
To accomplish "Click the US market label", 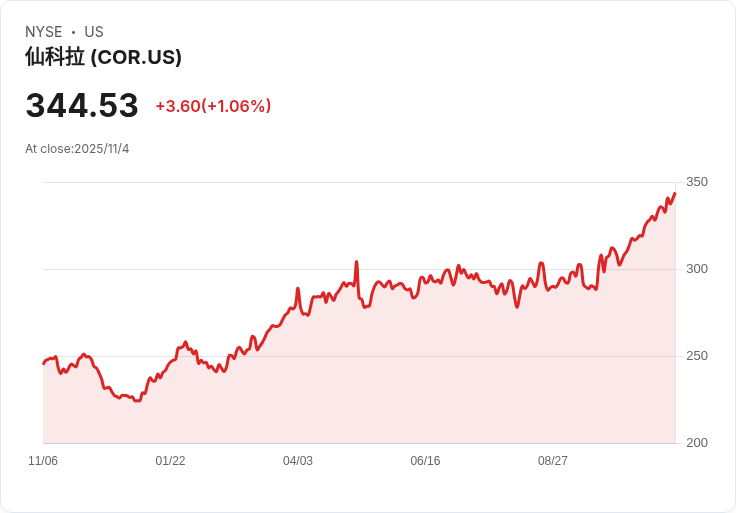I will [x=94, y=32].
